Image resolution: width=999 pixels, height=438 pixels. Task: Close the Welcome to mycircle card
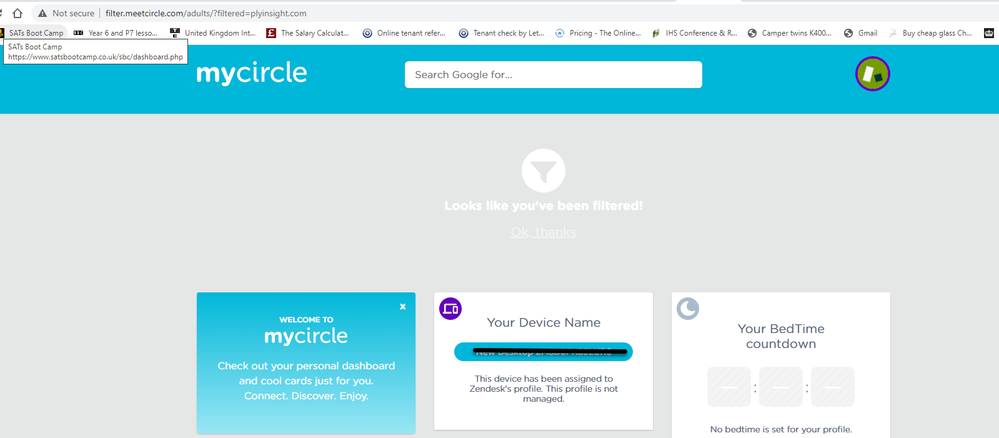point(403,307)
